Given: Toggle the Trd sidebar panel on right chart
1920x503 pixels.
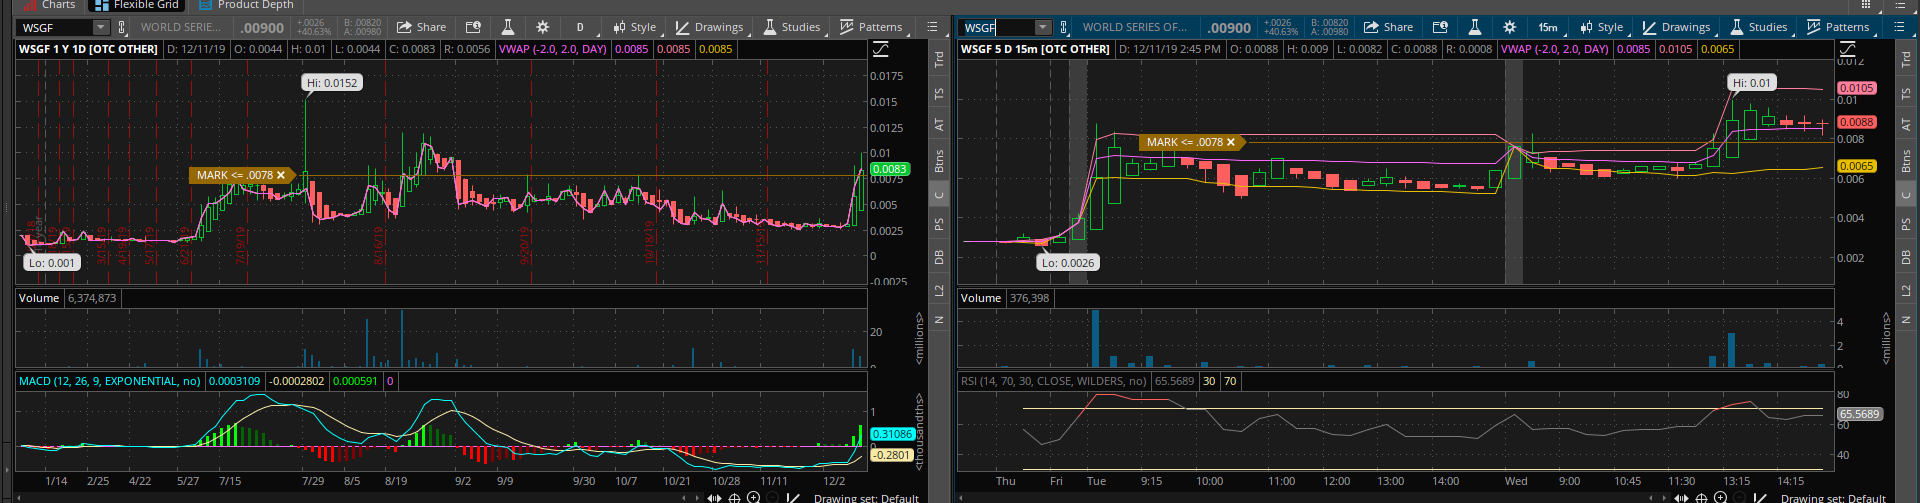Looking at the screenshot, I should [x=1906, y=60].
